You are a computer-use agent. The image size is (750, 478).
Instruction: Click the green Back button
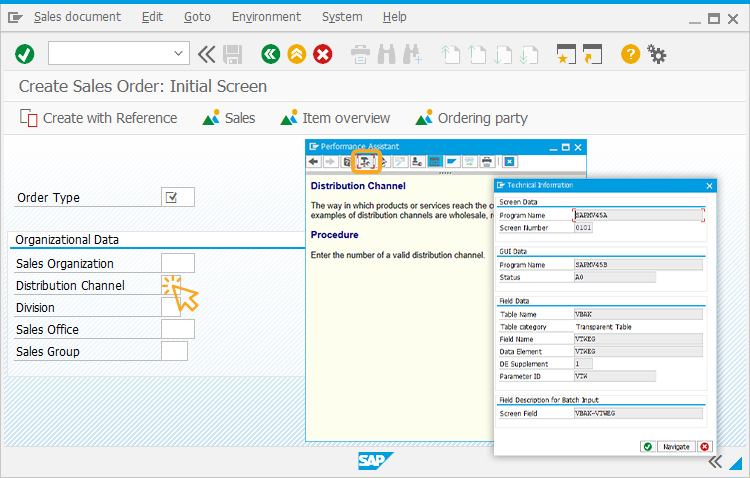271,54
